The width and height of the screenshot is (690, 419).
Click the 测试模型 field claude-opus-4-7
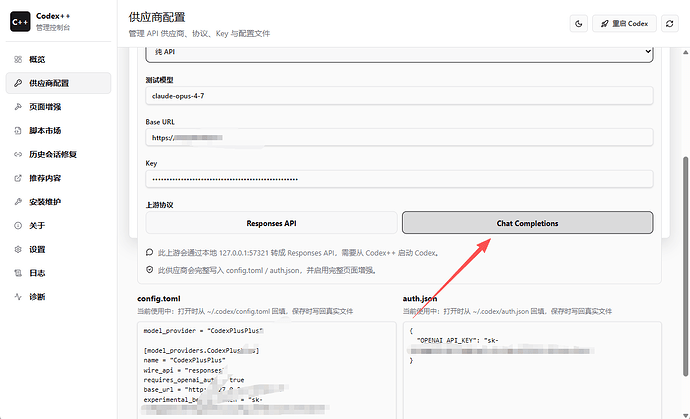click(399, 96)
